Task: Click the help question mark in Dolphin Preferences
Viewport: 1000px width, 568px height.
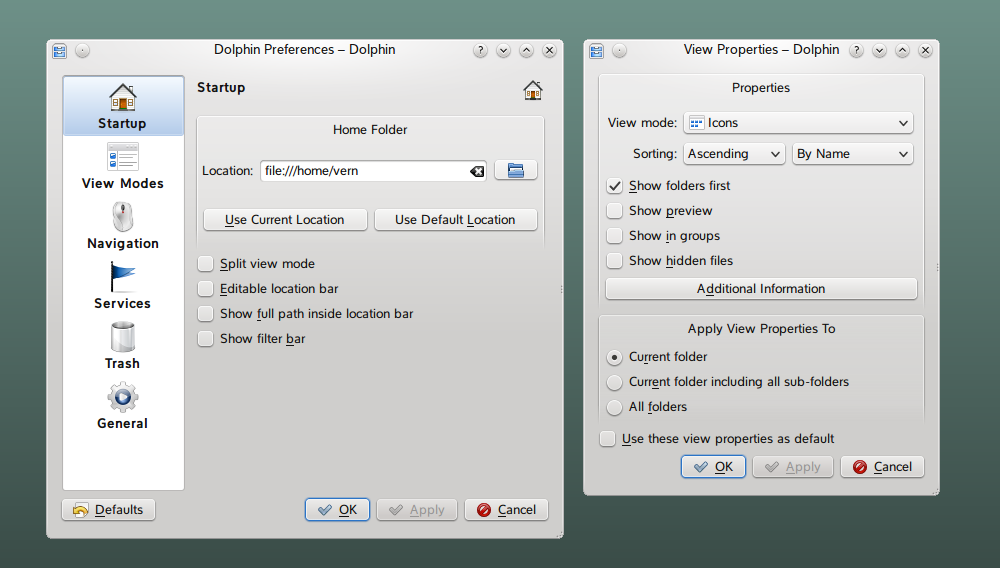Action: pyautogui.click(x=480, y=50)
